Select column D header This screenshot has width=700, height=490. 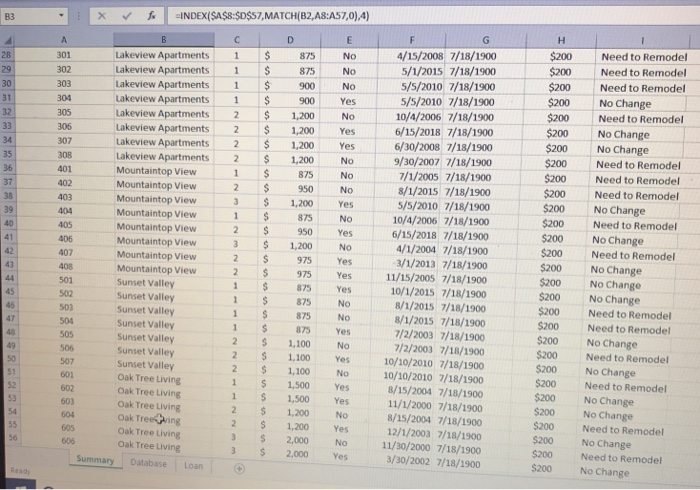click(290, 40)
